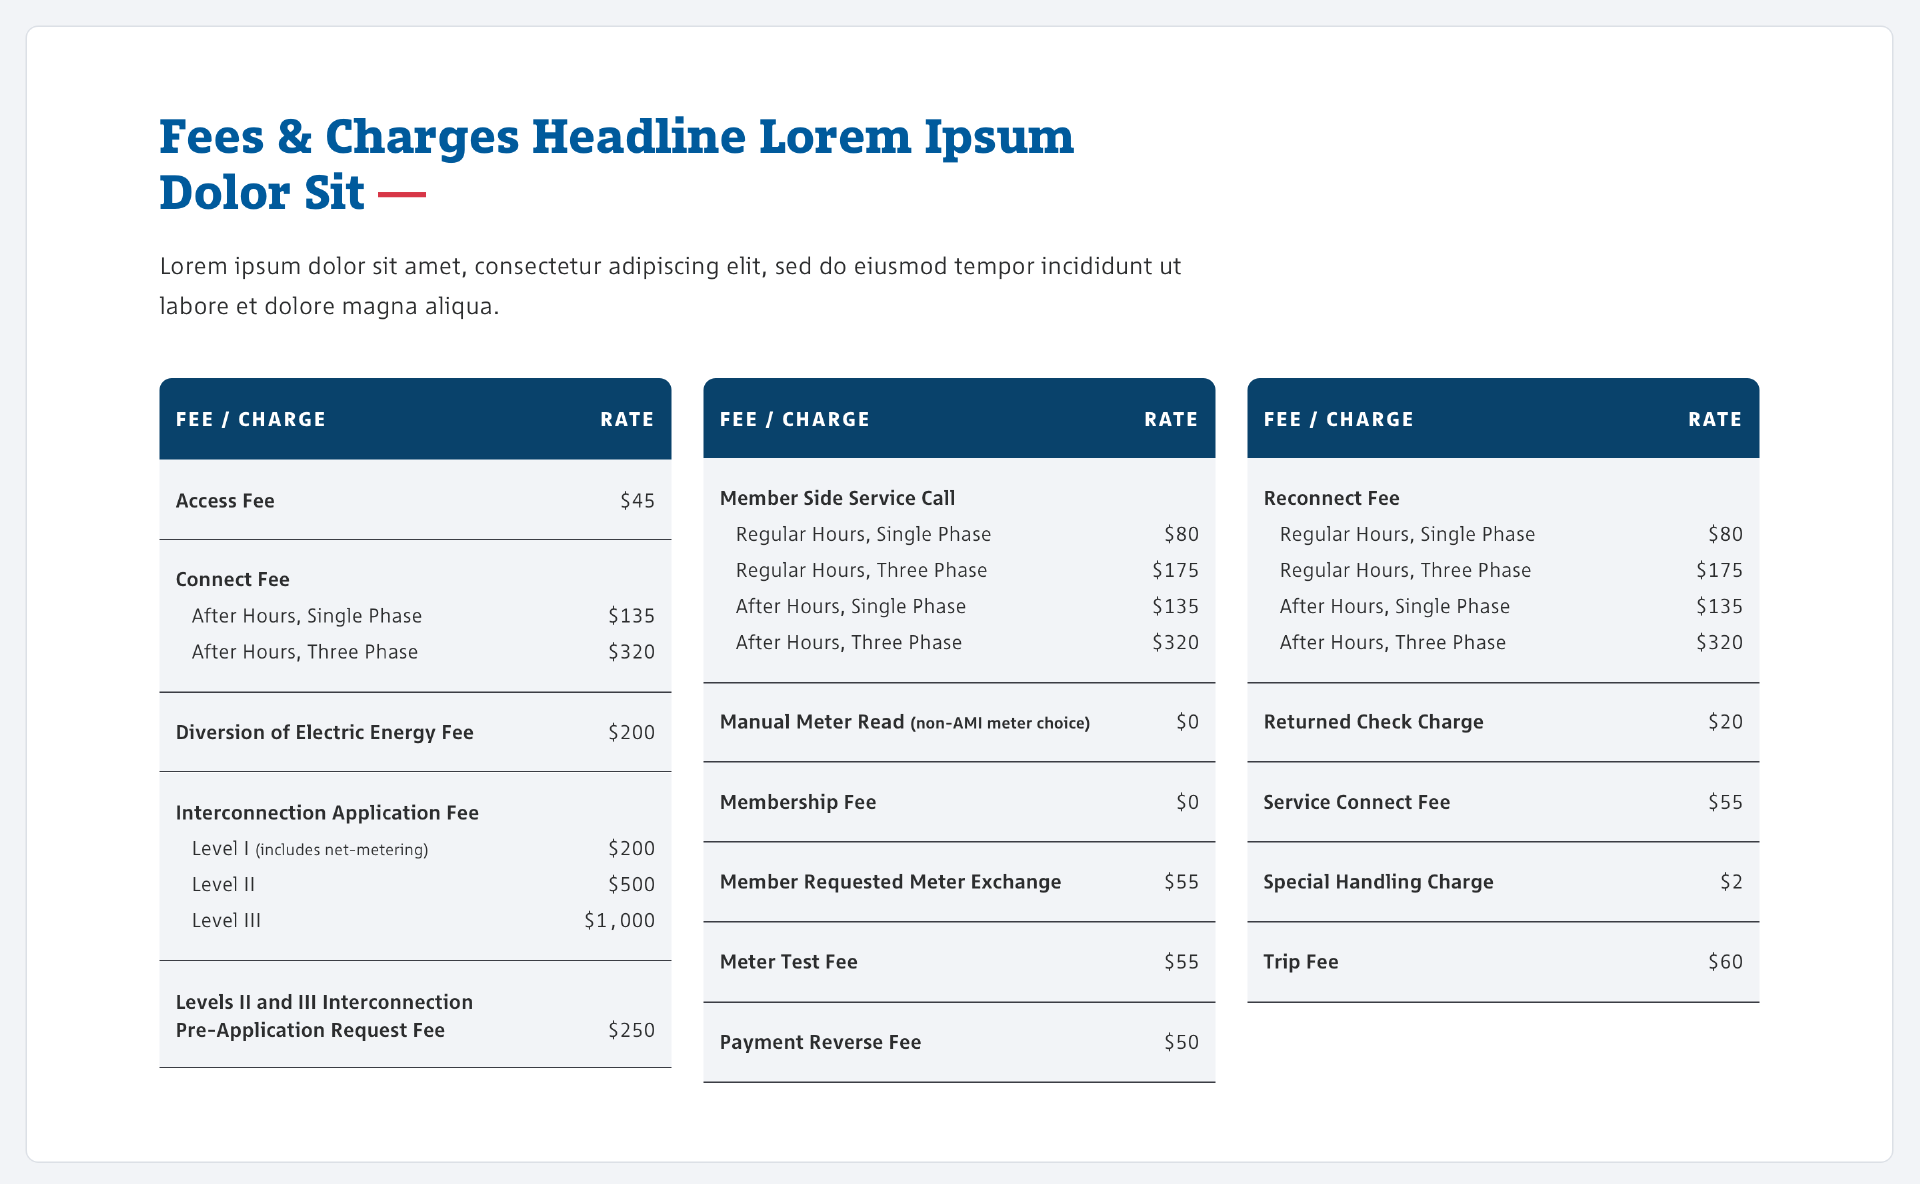Viewport: 1920px width, 1184px height.
Task: Click Reconnect Fee After Hours, Three Phase
Action: (x=1393, y=642)
